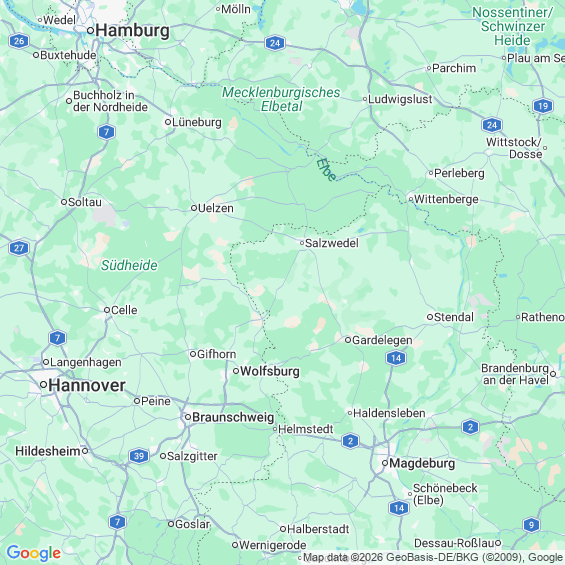Select the A27 highway shield marker
The width and height of the screenshot is (565, 565).
[x=19, y=248]
